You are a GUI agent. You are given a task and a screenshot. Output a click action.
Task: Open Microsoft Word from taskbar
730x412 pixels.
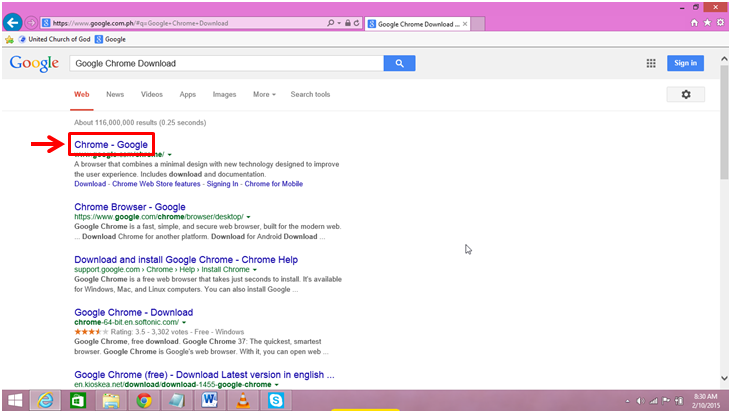[210, 400]
